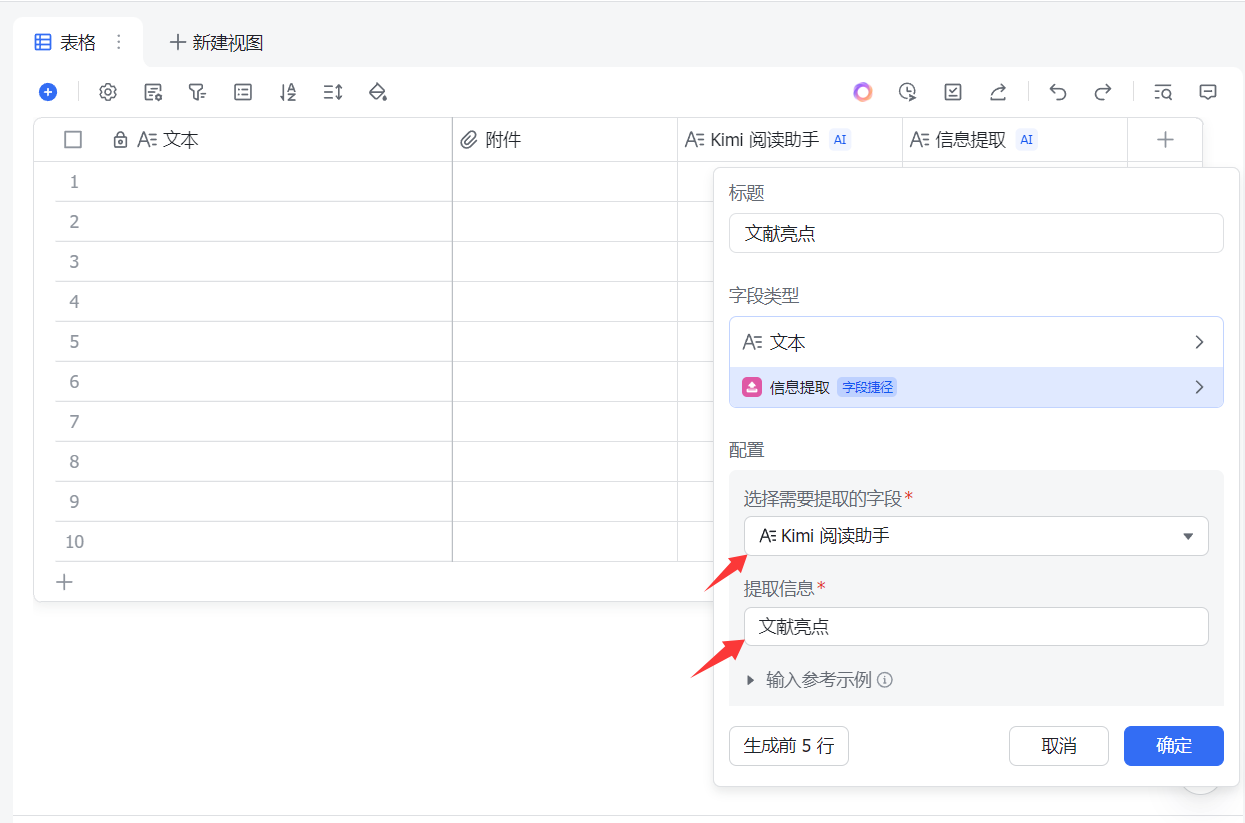This screenshot has height=823, width=1245.
Task: Click the redo arrow icon
Action: point(1103,92)
